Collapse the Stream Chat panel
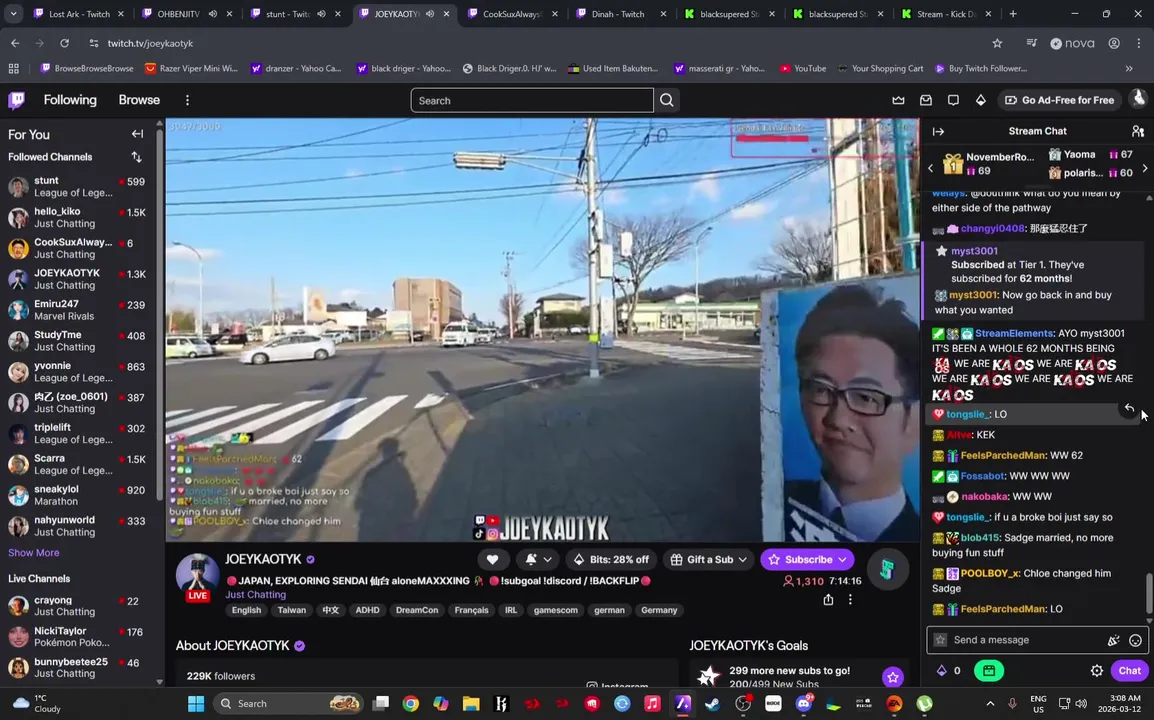The height and width of the screenshot is (720, 1154). click(938, 131)
